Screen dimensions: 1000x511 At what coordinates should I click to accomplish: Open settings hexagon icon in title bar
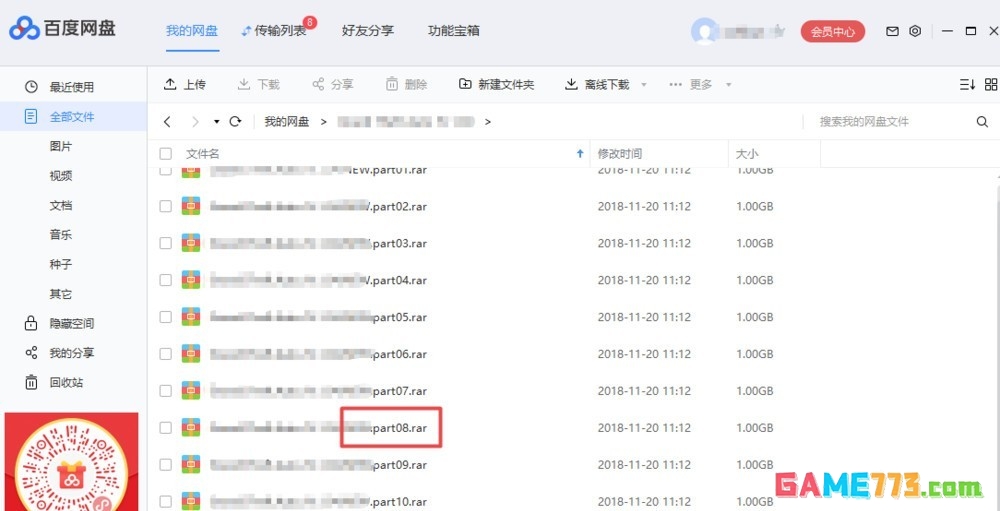(x=915, y=31)
